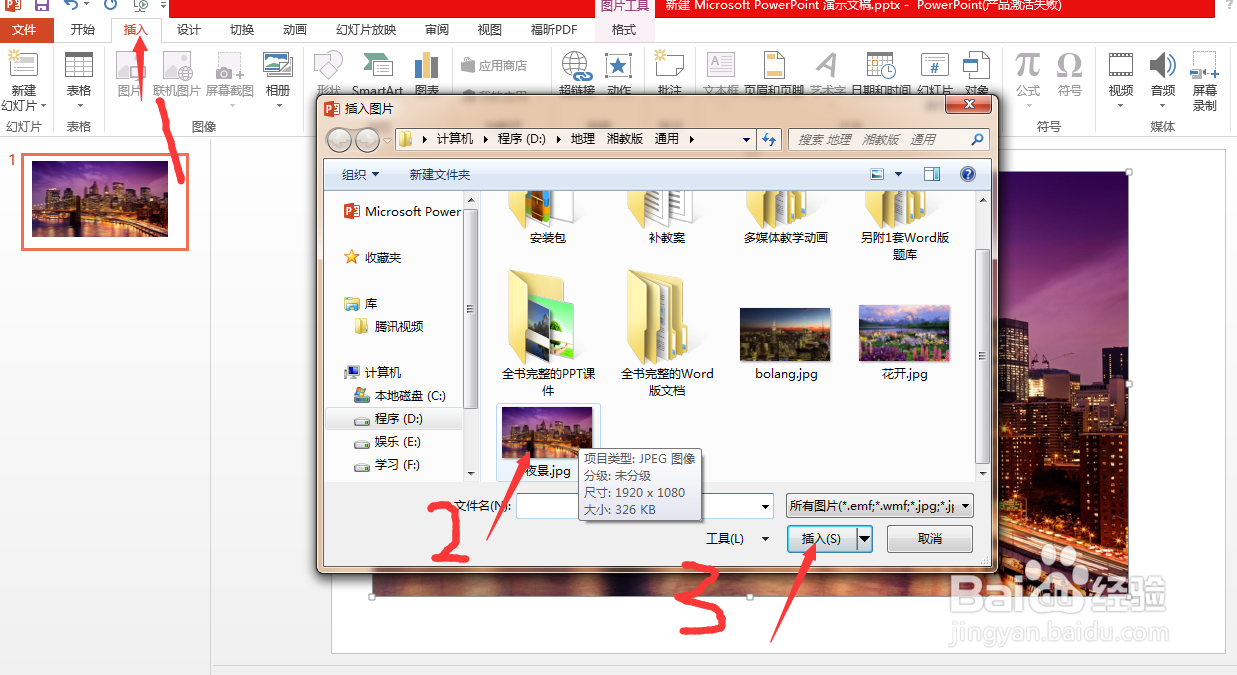Open the File (文件) tab
Viewport: 1237px width, 675px height.
24,30
